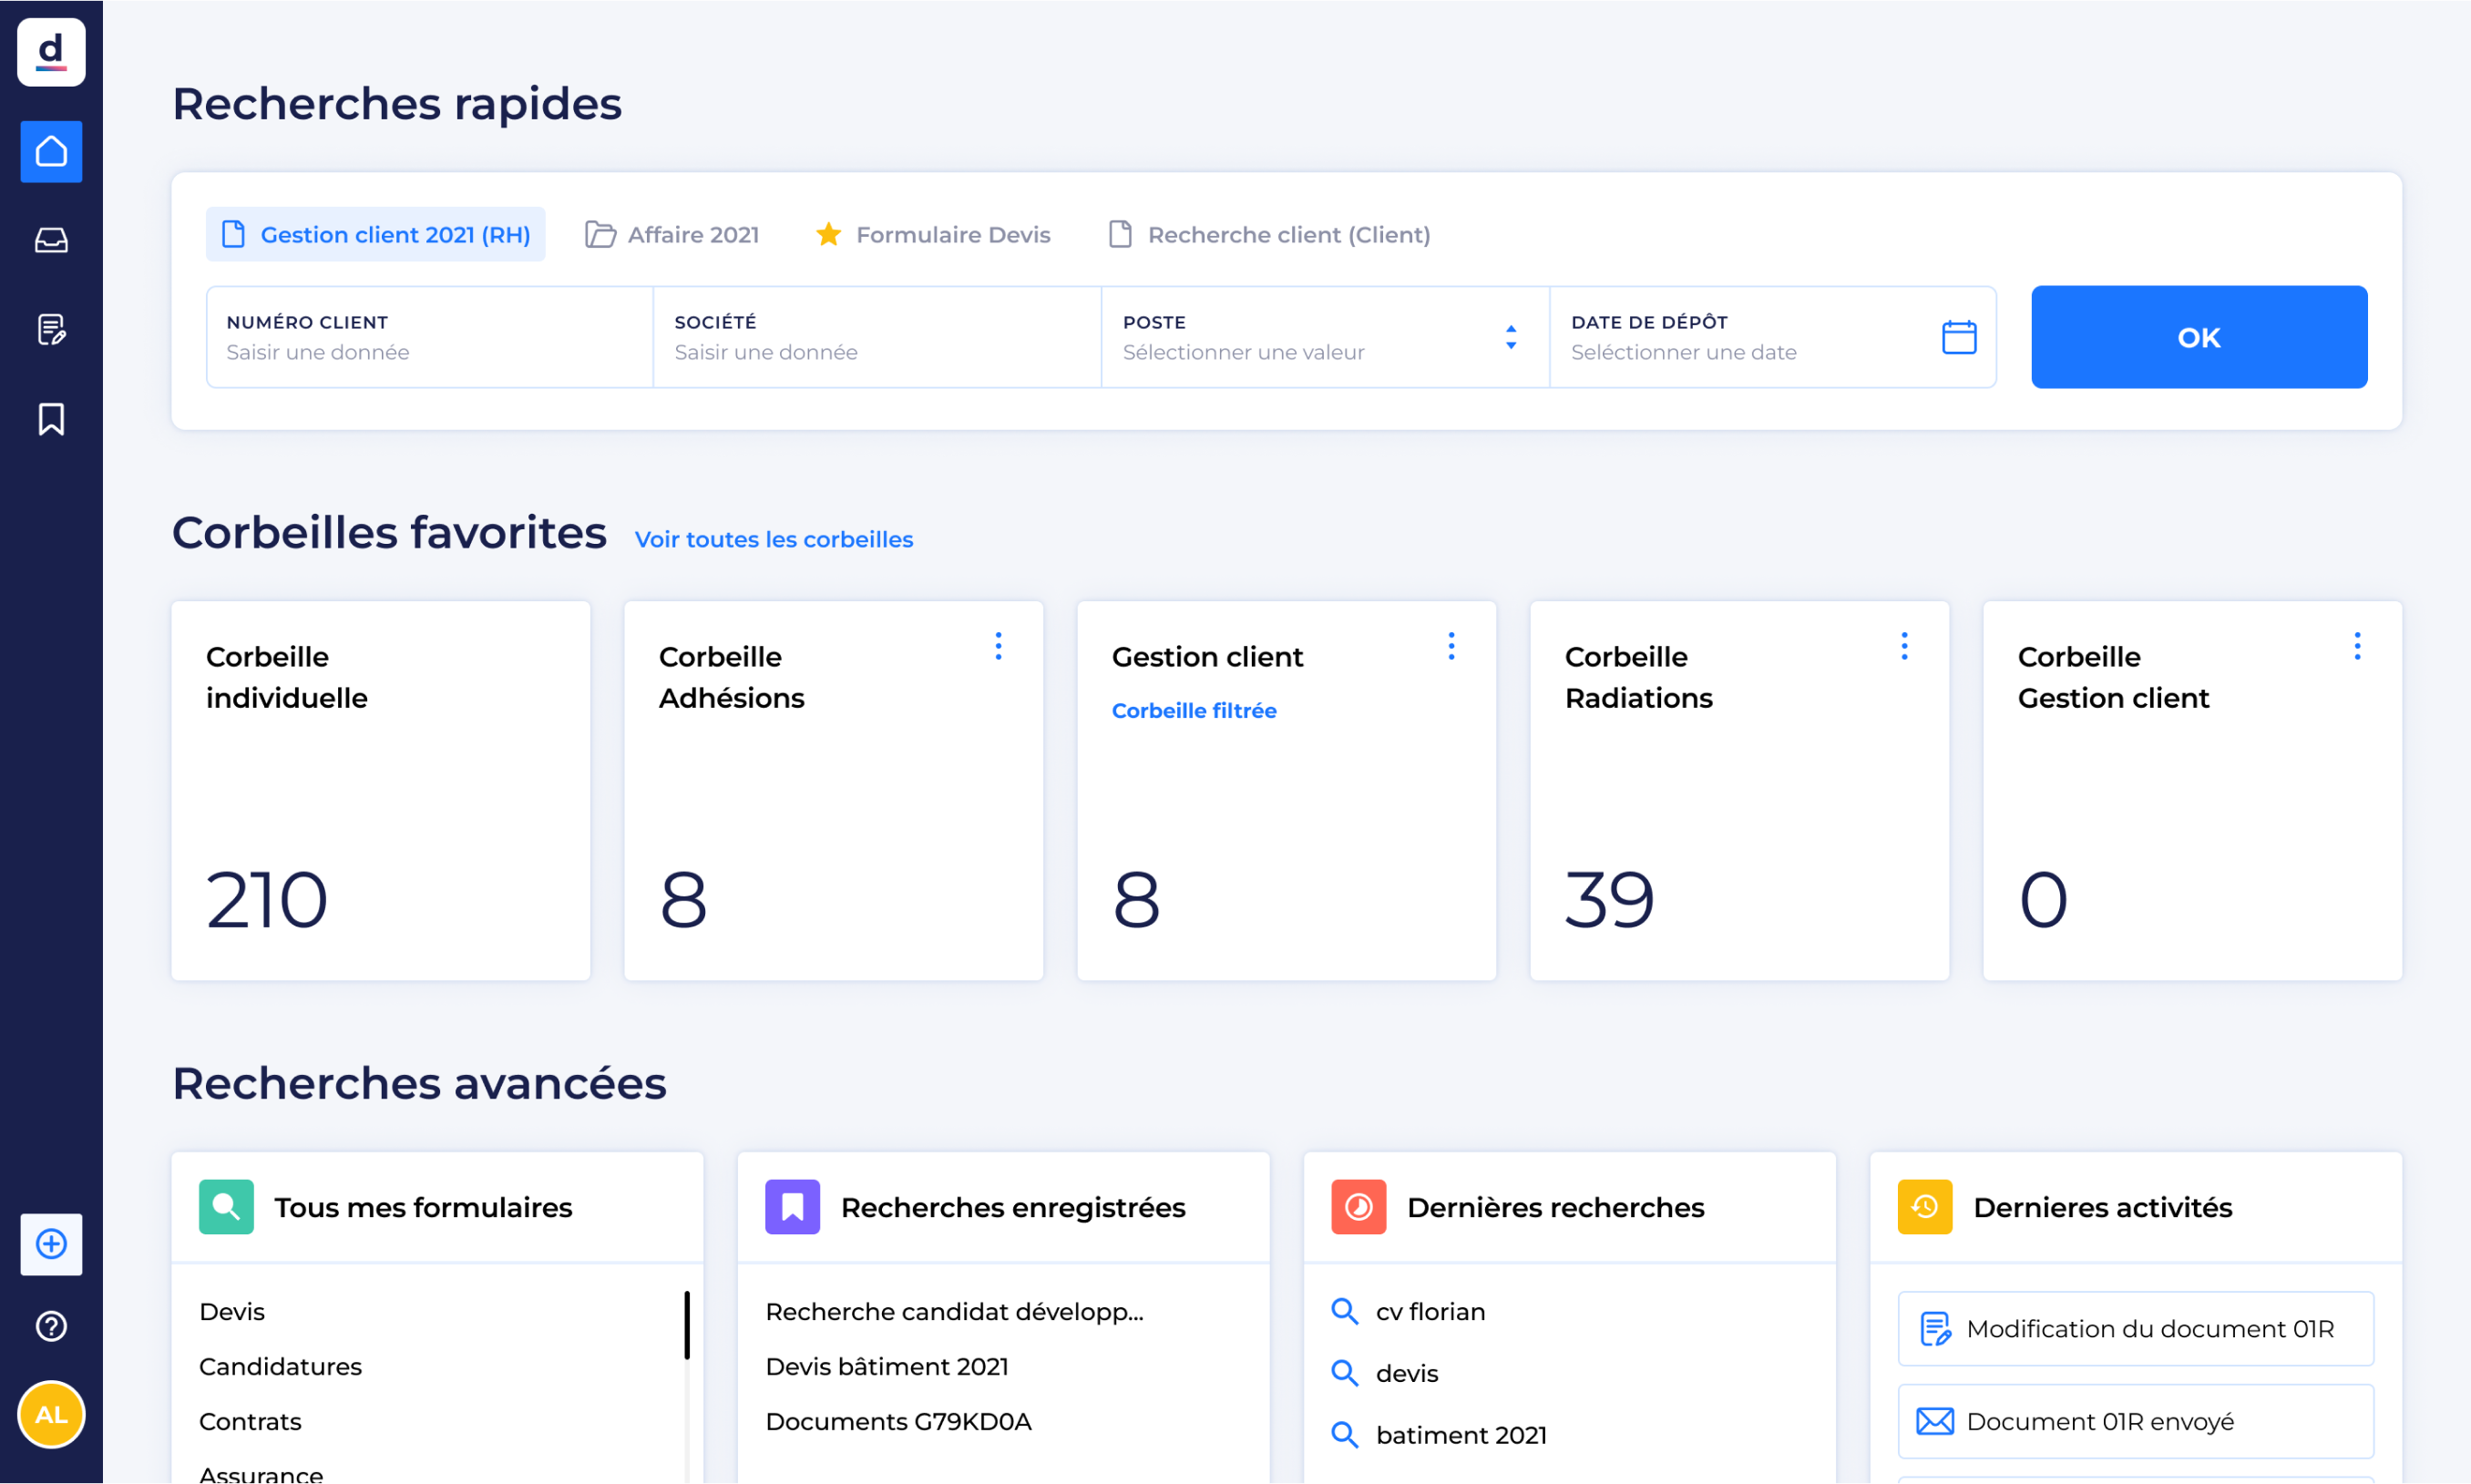Click the forms list scrollbar
This screenshot has height=1484, width=2471.
[687, 1325]
